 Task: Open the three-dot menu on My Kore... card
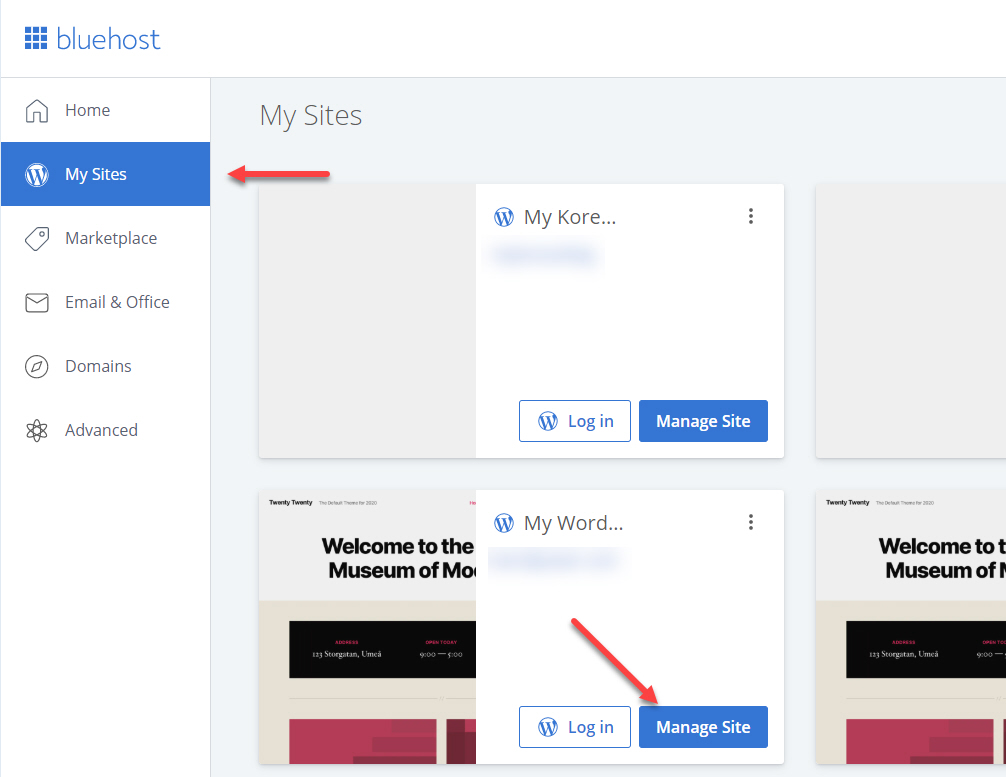point(750,216)
